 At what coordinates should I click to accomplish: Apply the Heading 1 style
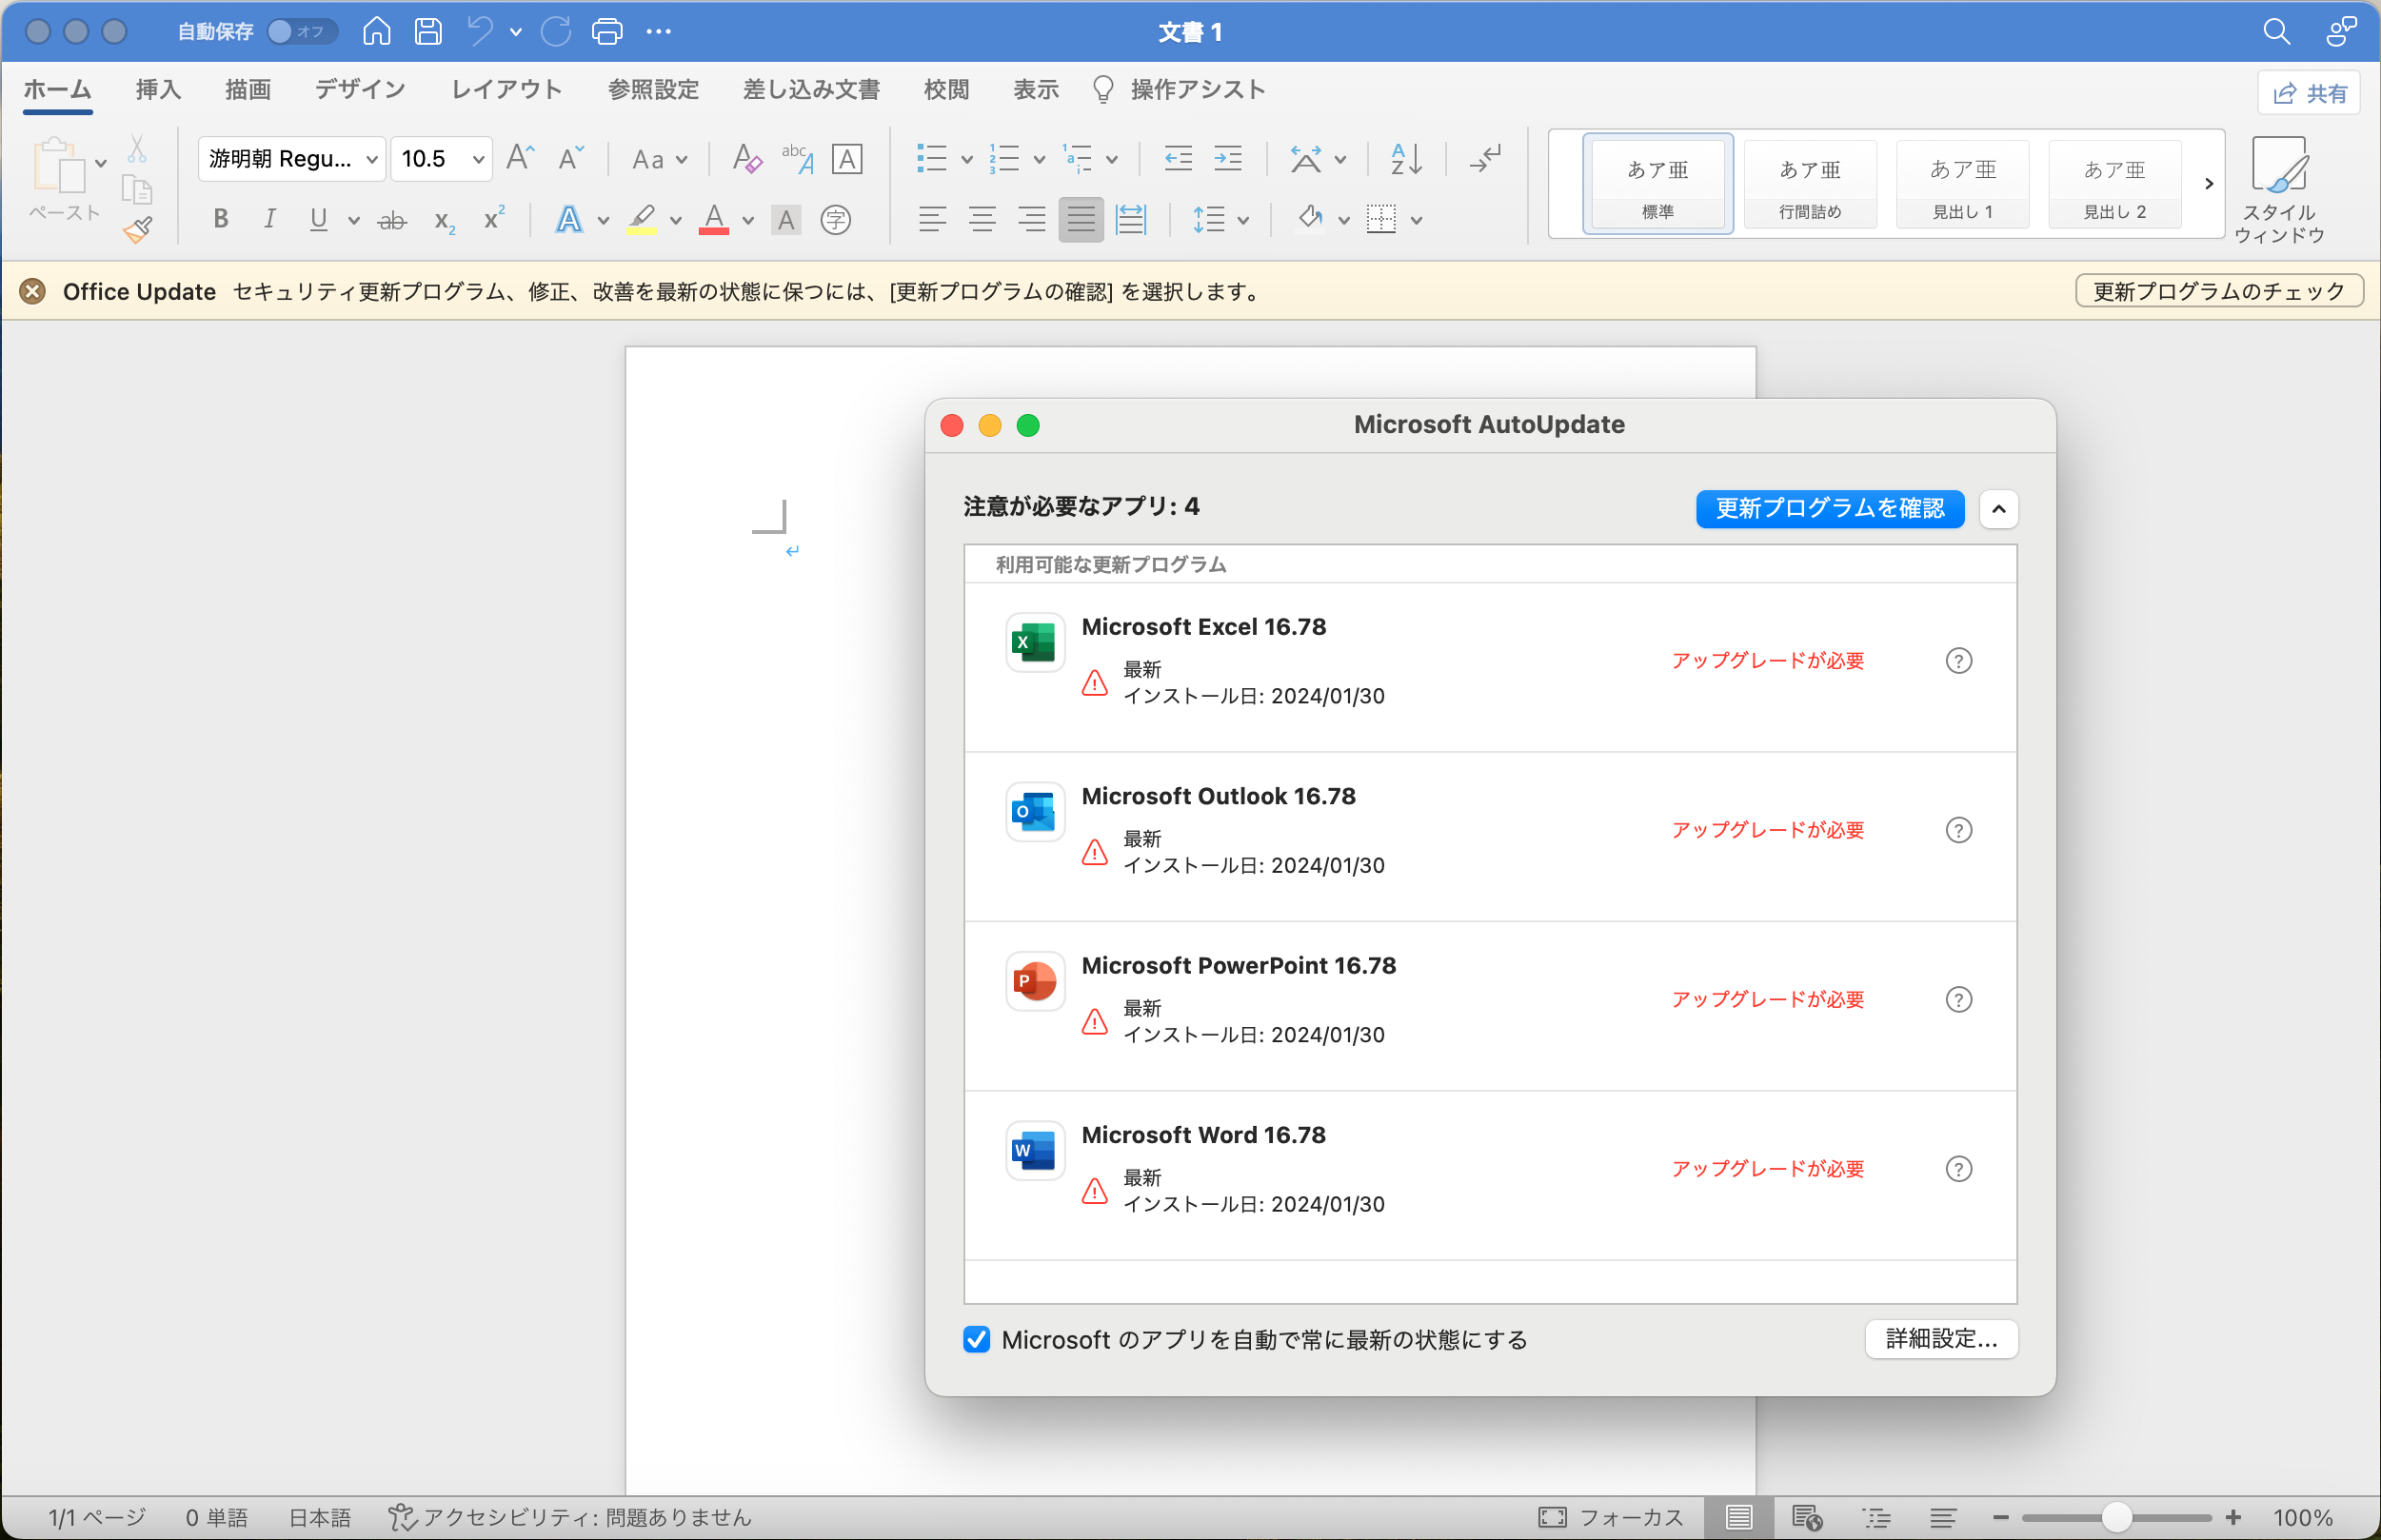(x=1961, y=184)
